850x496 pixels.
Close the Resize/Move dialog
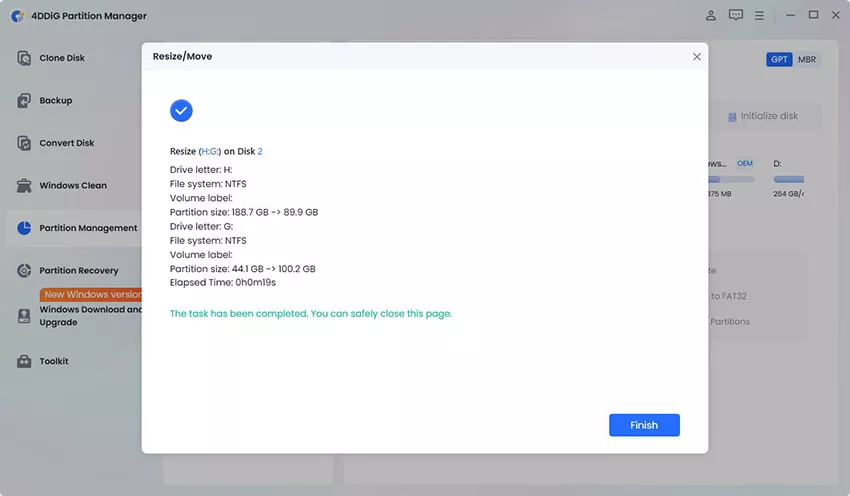(697, 57)
